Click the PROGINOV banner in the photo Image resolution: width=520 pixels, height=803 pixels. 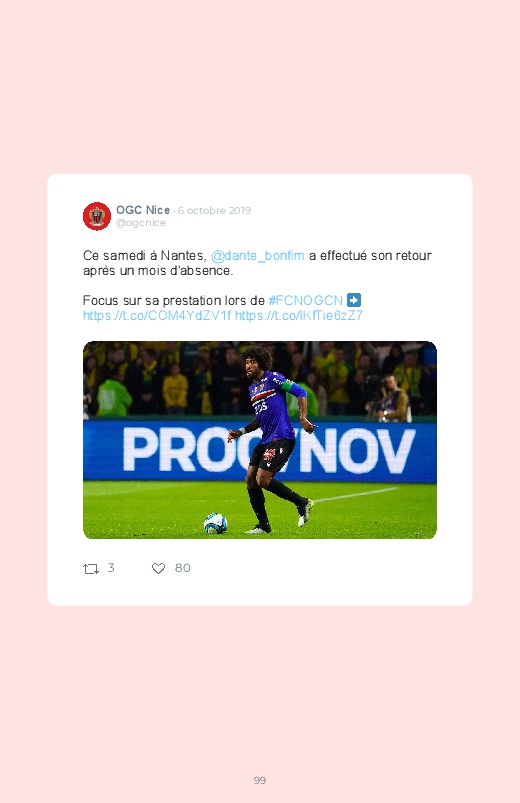260,451
